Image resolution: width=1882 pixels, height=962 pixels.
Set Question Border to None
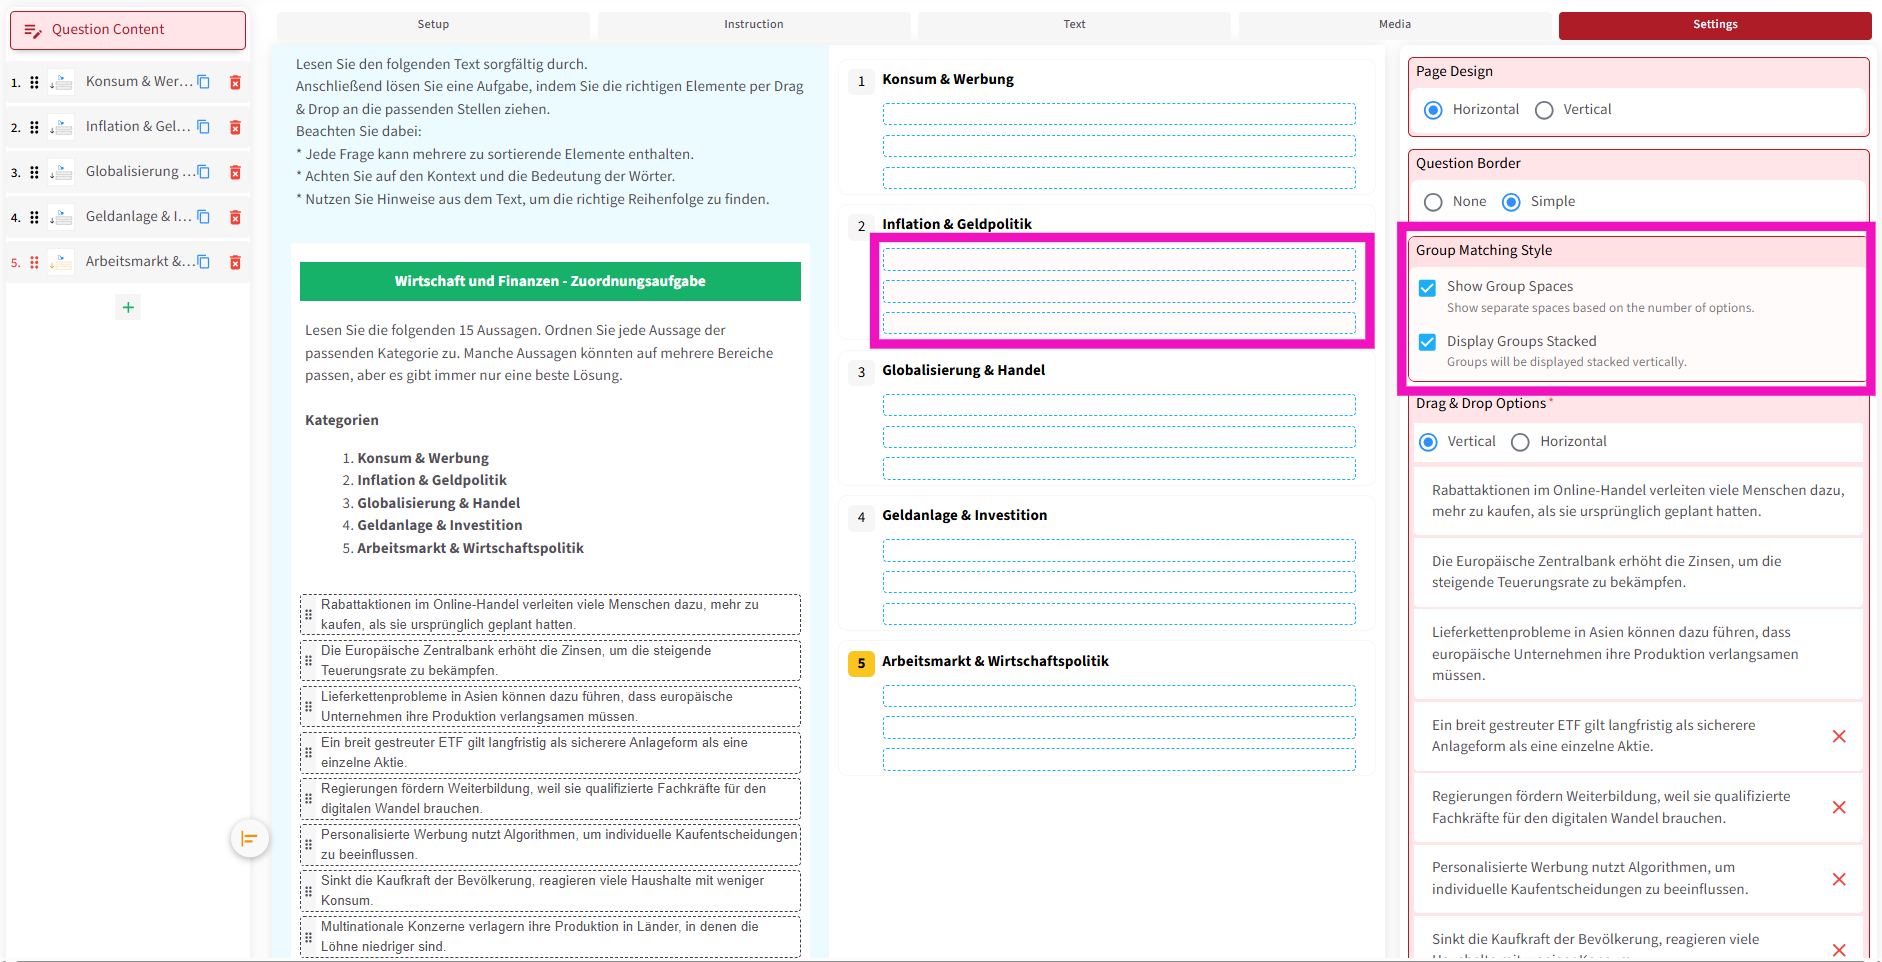click(1433, 202)
